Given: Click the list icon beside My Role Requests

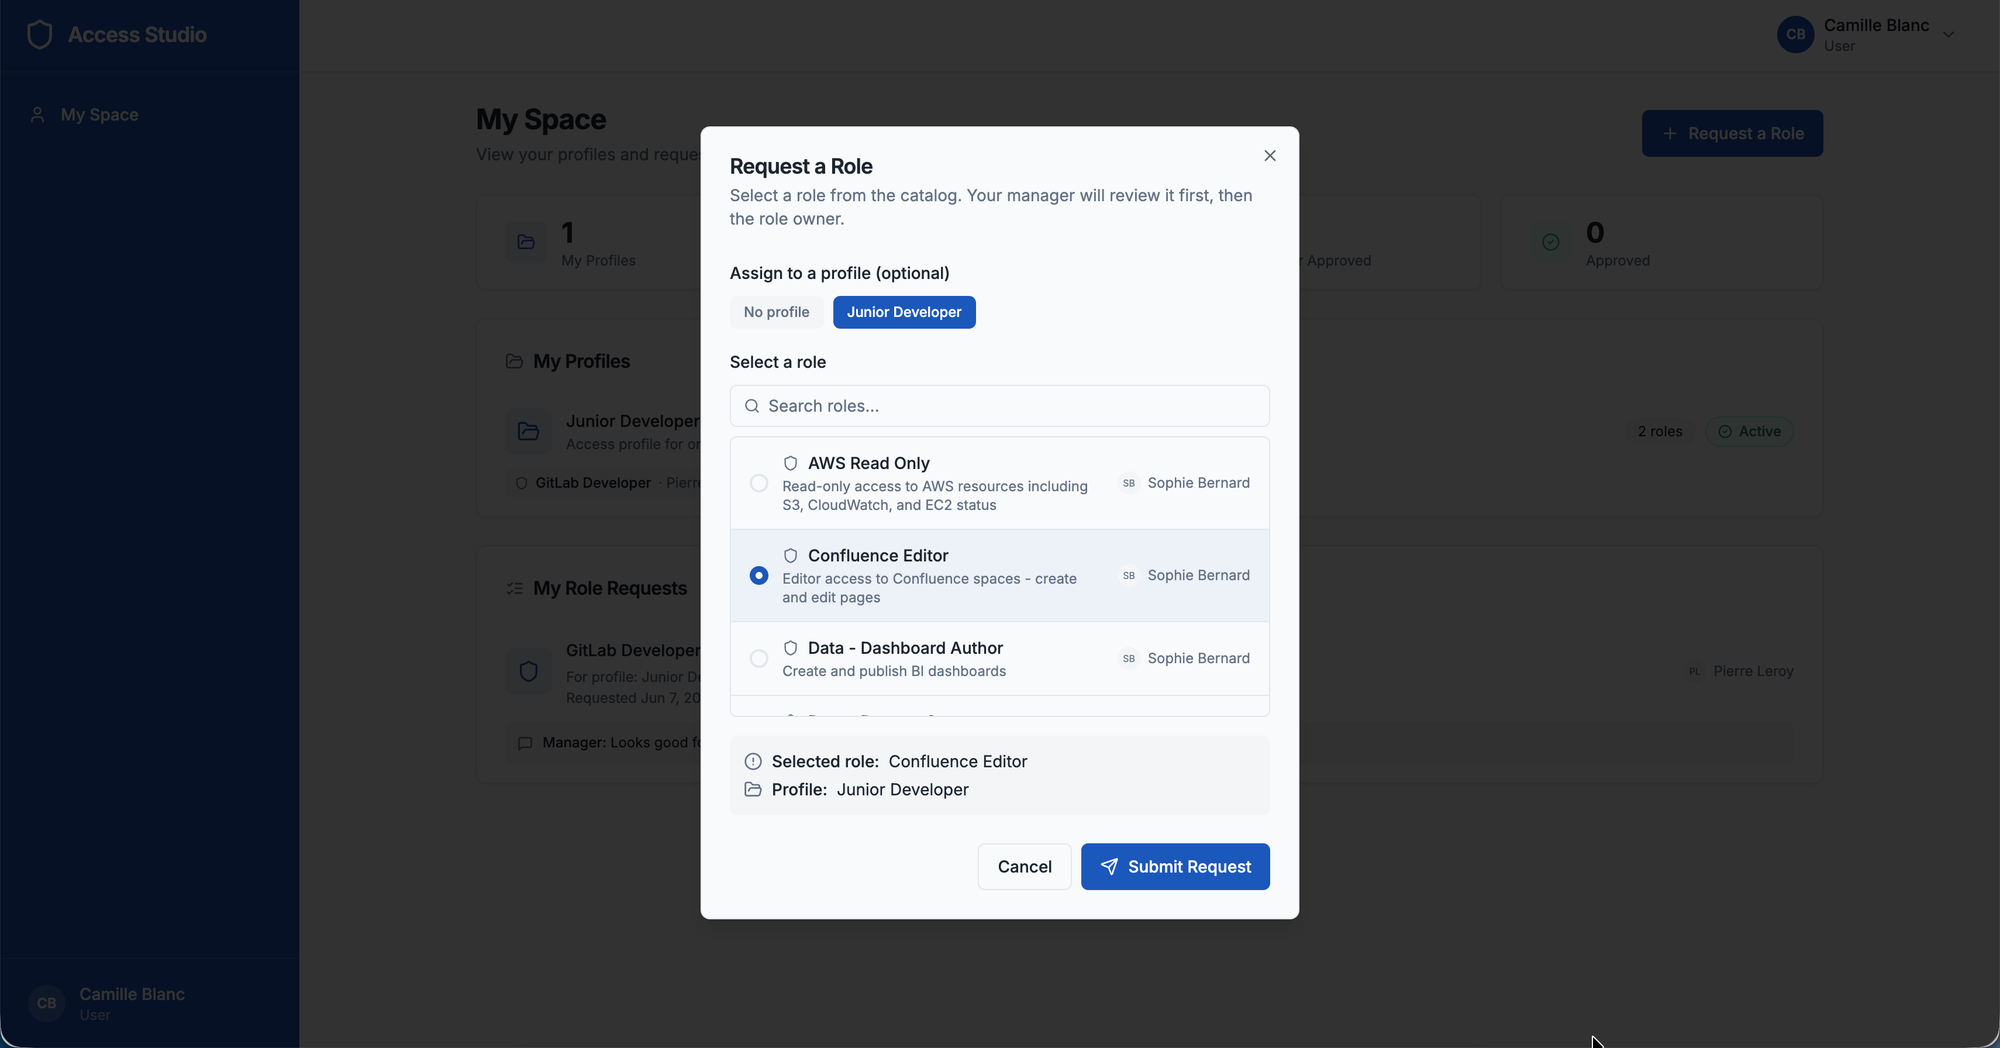Looking at the screenshot, I should coord(514,588).
